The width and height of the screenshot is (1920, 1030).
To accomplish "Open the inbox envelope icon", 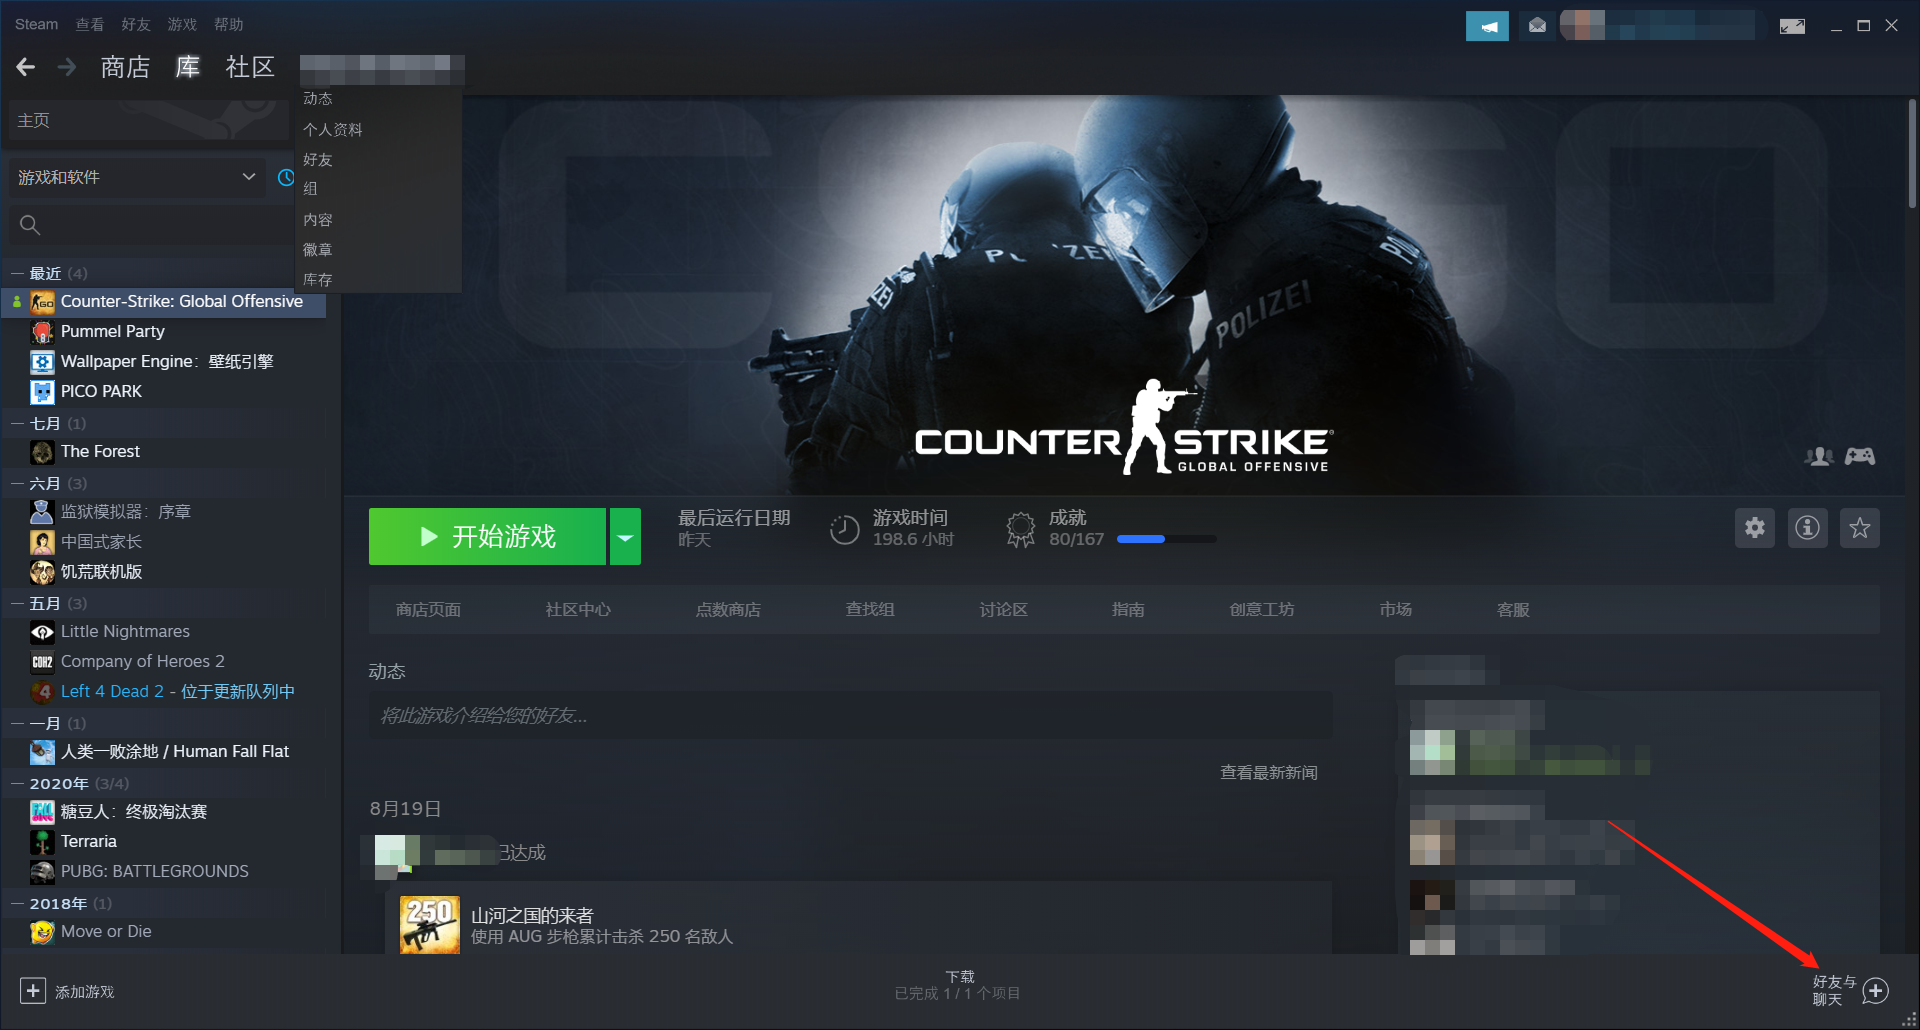I will 1537,26.
